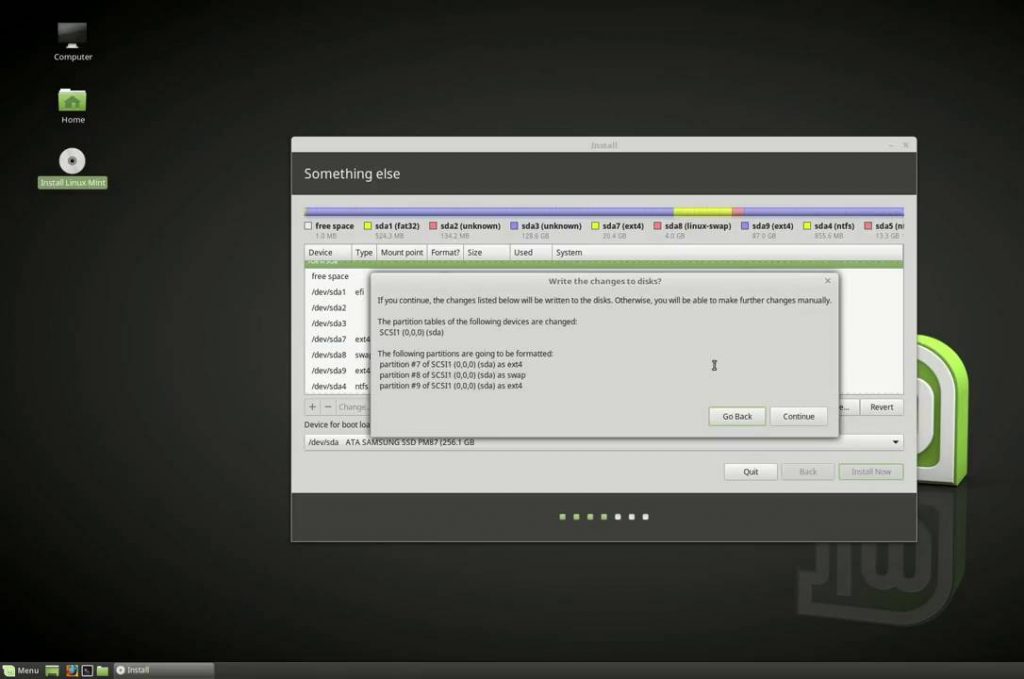This screenshot has width=1024, height=679.
Task: Click the add partition plus button
Action: pyautogui.click(x=312, y=407)
